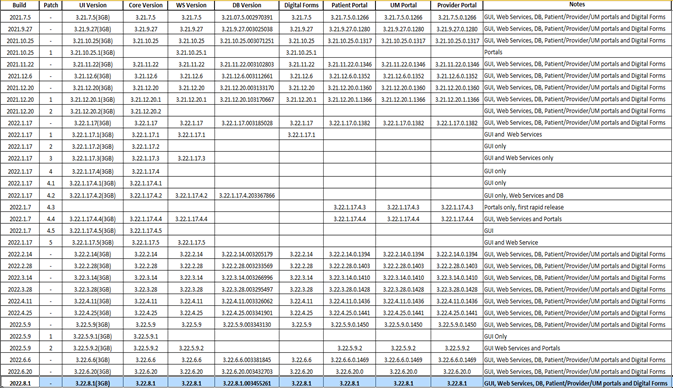The height and width of the screenshot is (388, 673).
Task: Select the WS Version header cell
Action: click(191, 6)
